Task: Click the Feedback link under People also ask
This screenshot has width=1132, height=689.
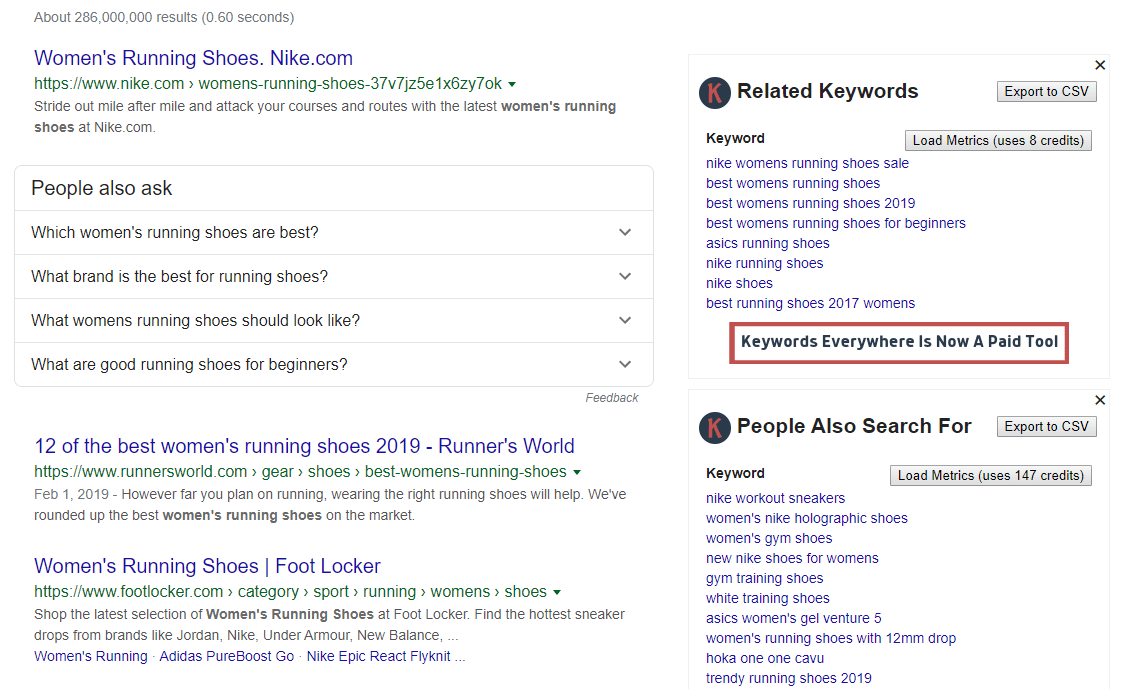Action: pyautogui.click(x=611, y=397)
